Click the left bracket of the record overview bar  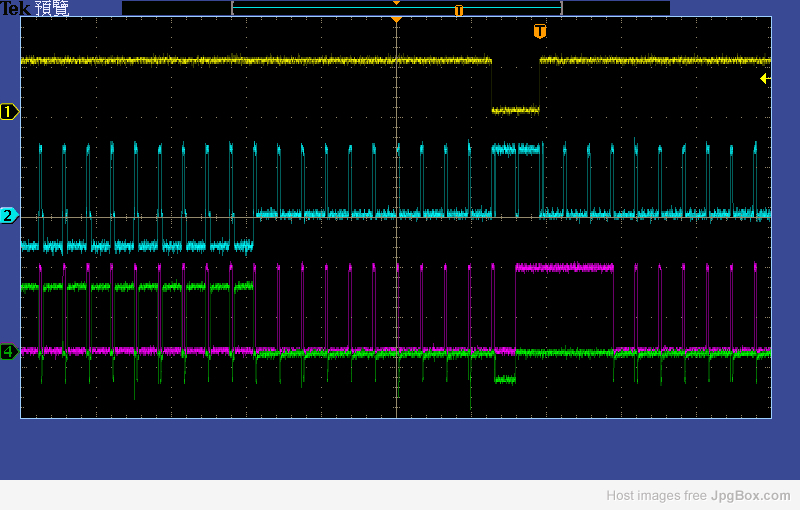point(233,8)
